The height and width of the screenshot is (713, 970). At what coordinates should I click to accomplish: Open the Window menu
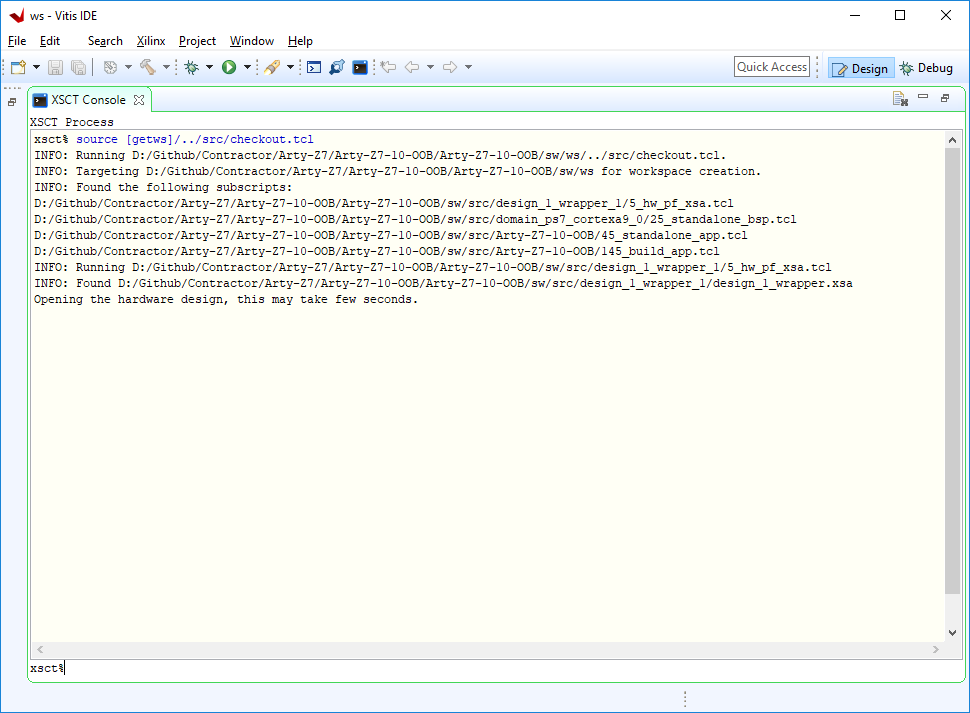pos(252,41)
